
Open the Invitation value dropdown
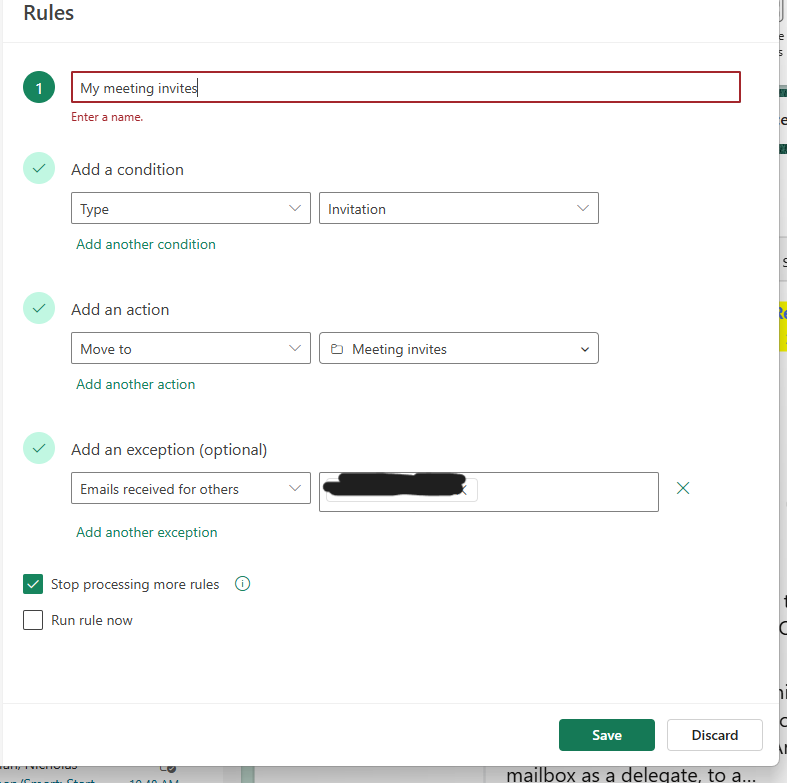(459, 208)
